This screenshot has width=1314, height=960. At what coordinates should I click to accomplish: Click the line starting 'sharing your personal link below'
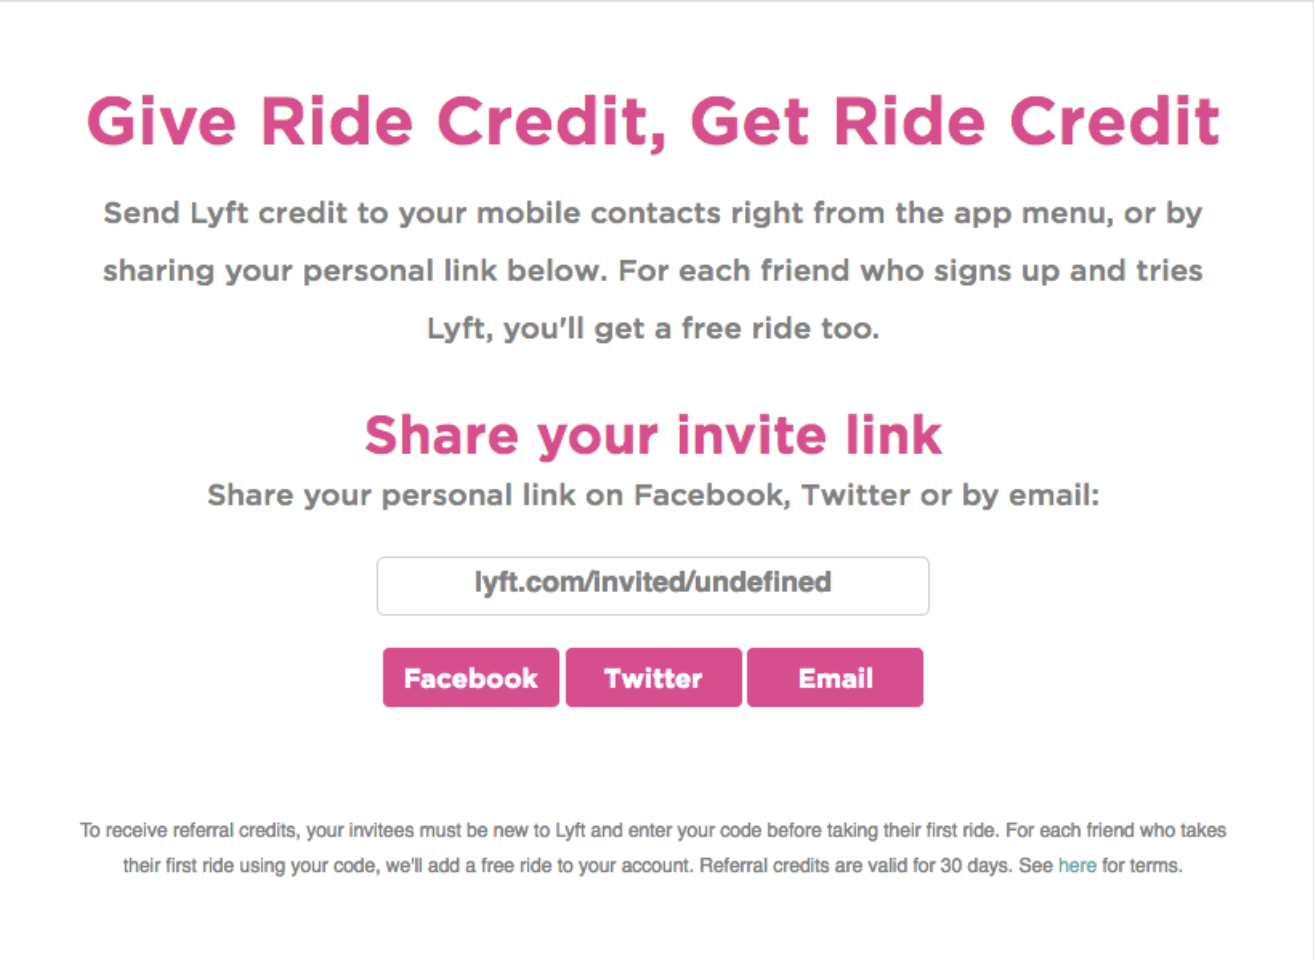click(x=355, y=271)
